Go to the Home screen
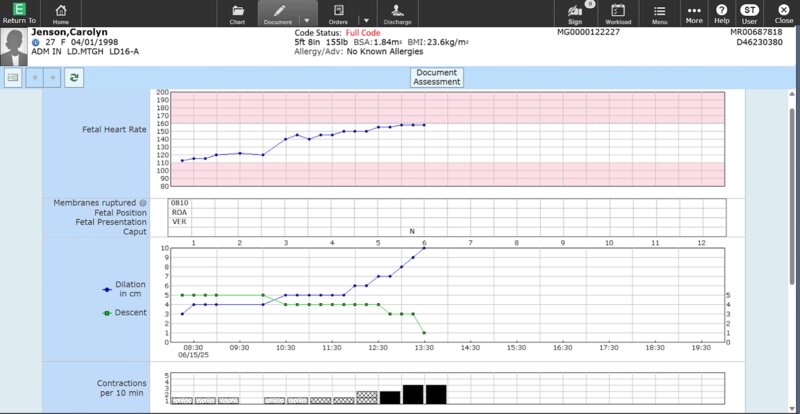Screen dimensions: 800x414 [x=61, y=13]
